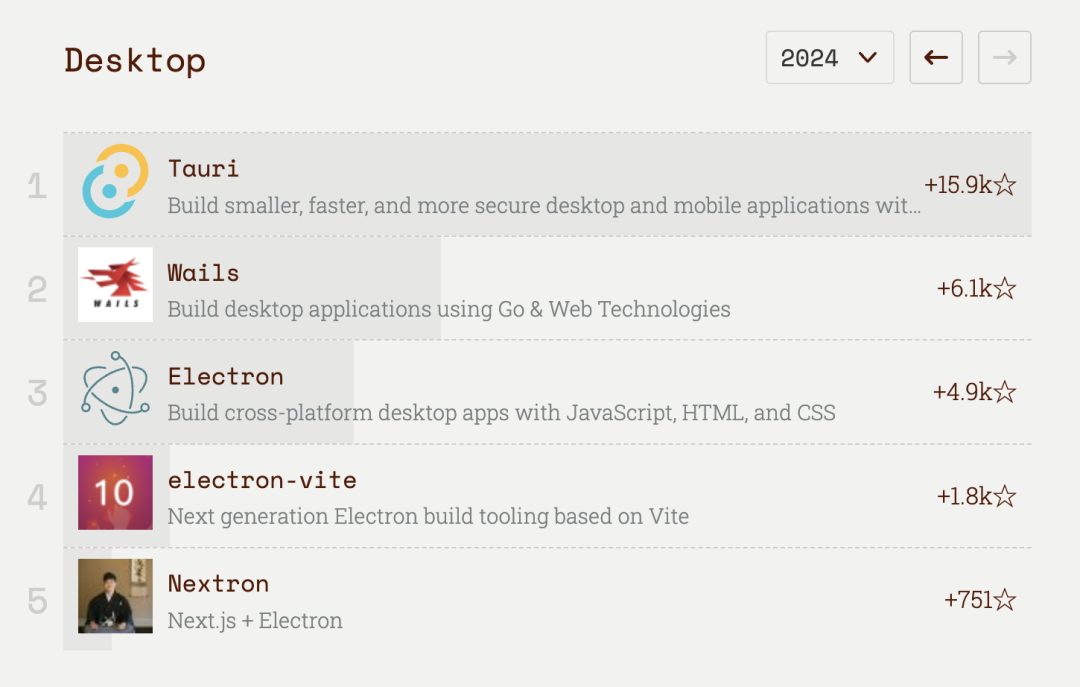Viewport: 1080px width, 687px height.
Task: Go to previous category with left arrow
Action: [935, 57]
